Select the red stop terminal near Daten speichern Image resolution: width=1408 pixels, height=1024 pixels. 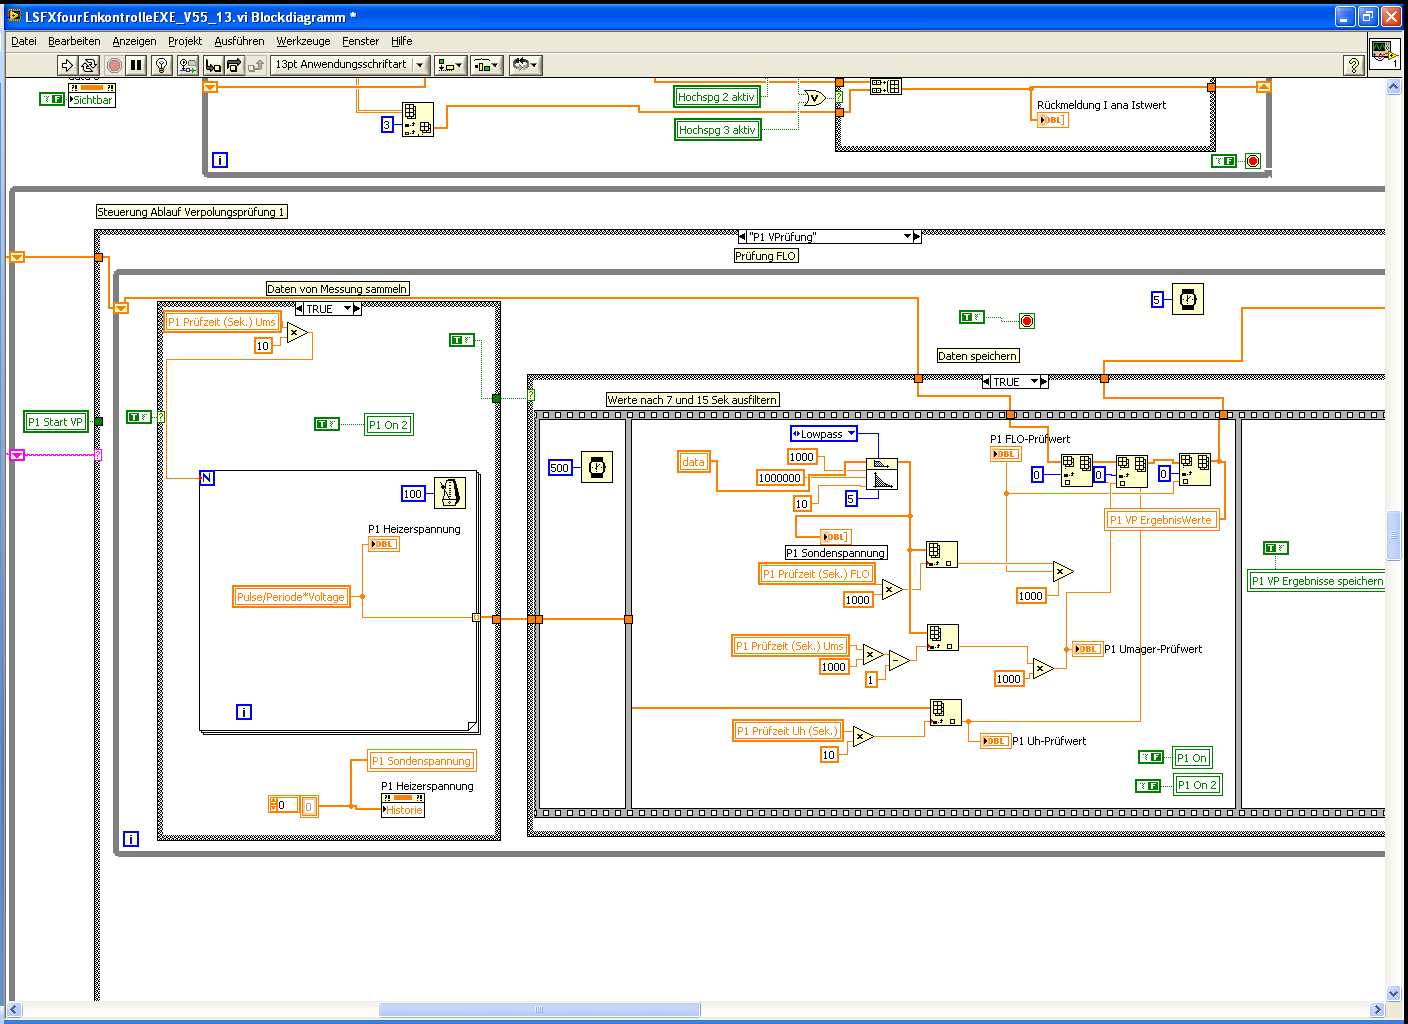click(x=1026, y=321)
